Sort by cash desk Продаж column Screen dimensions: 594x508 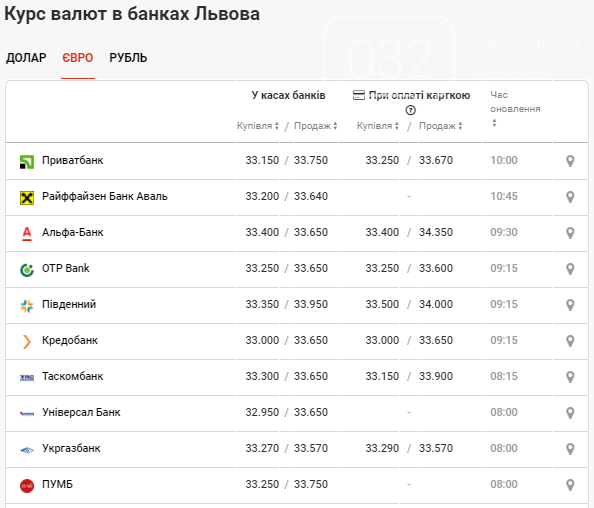(316, 126)
